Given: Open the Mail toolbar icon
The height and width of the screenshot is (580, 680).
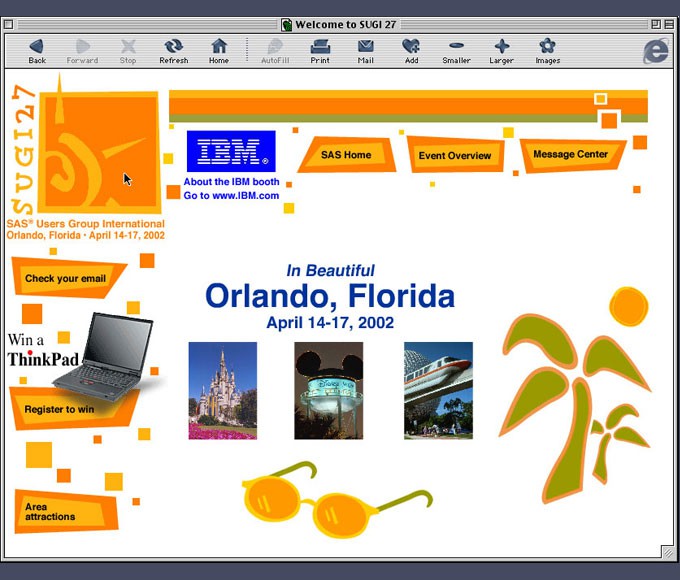Looking at the screenshot, I should (366, 47).
